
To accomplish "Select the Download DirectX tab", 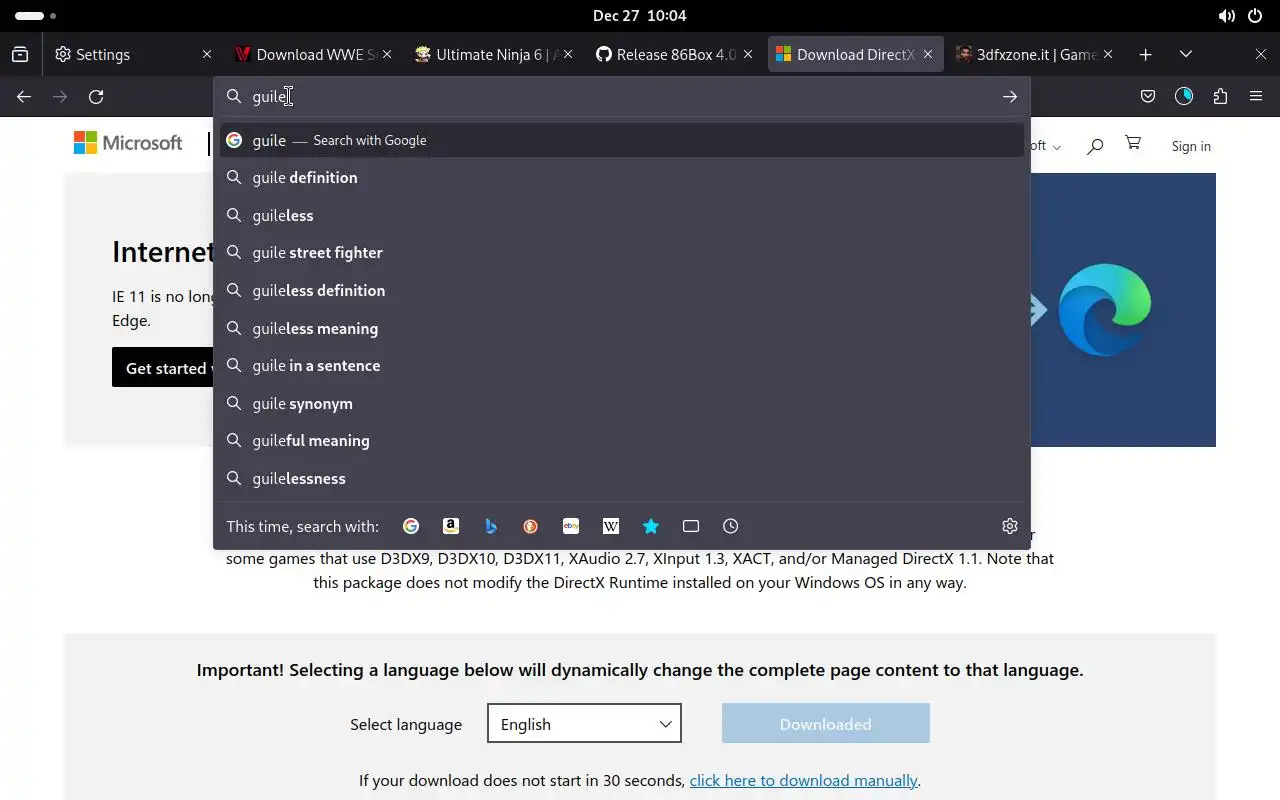I will coord(854,54).
